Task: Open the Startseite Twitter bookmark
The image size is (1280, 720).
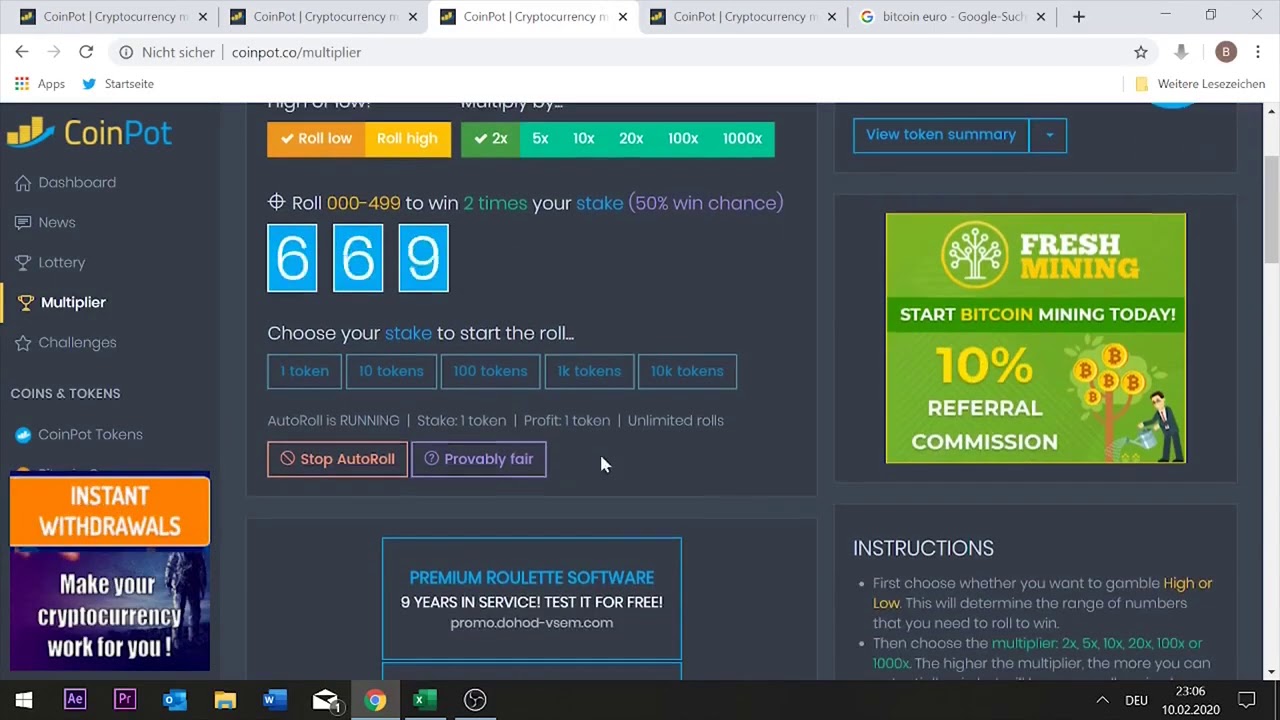Action: 118,84
